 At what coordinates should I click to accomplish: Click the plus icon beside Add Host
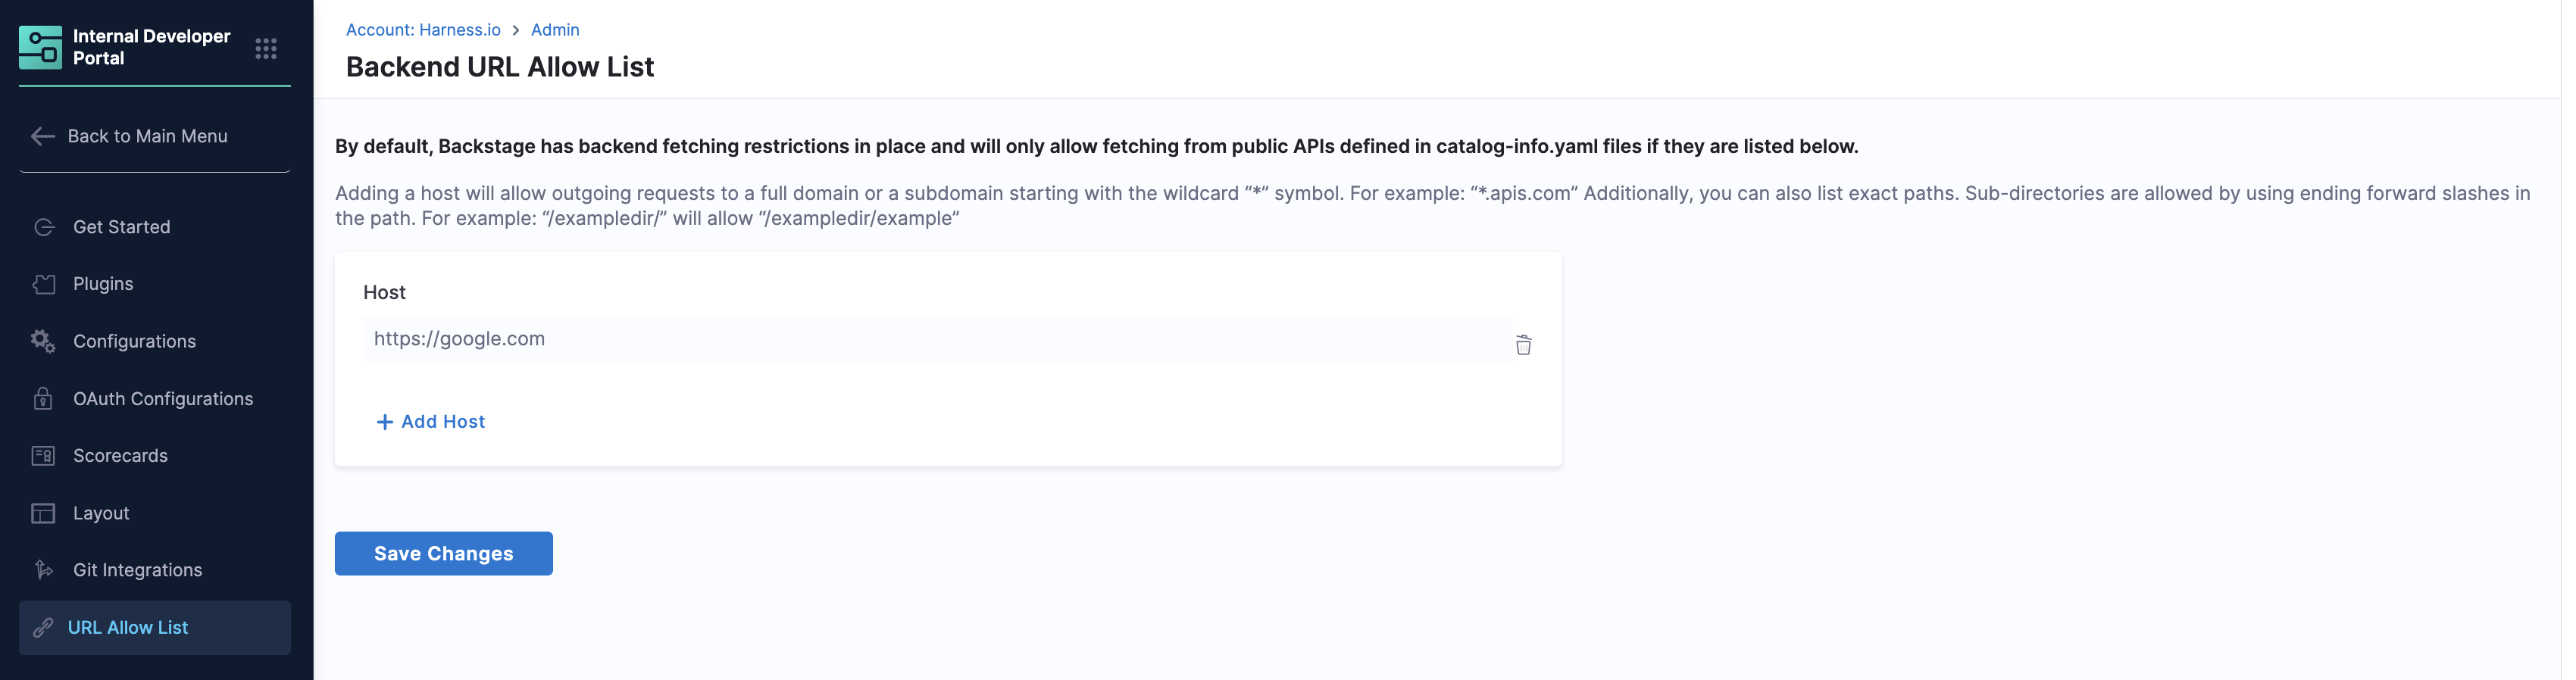(385, 422)
